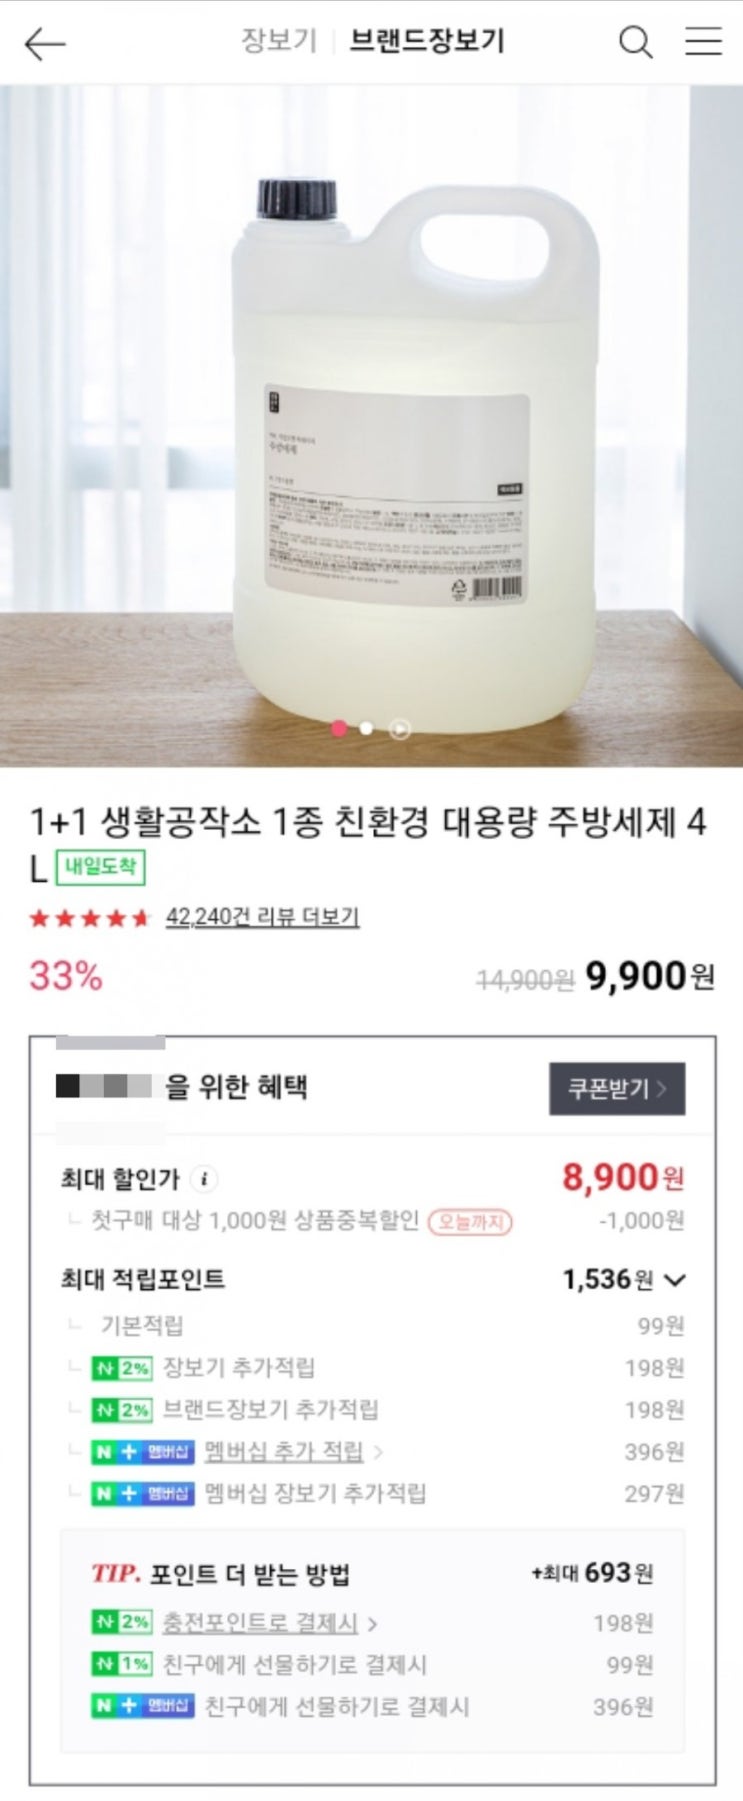Tap the back arrow icon
Image resolution: width=743 pixels, height=1801 pixels.
click(x=45, y=44)
